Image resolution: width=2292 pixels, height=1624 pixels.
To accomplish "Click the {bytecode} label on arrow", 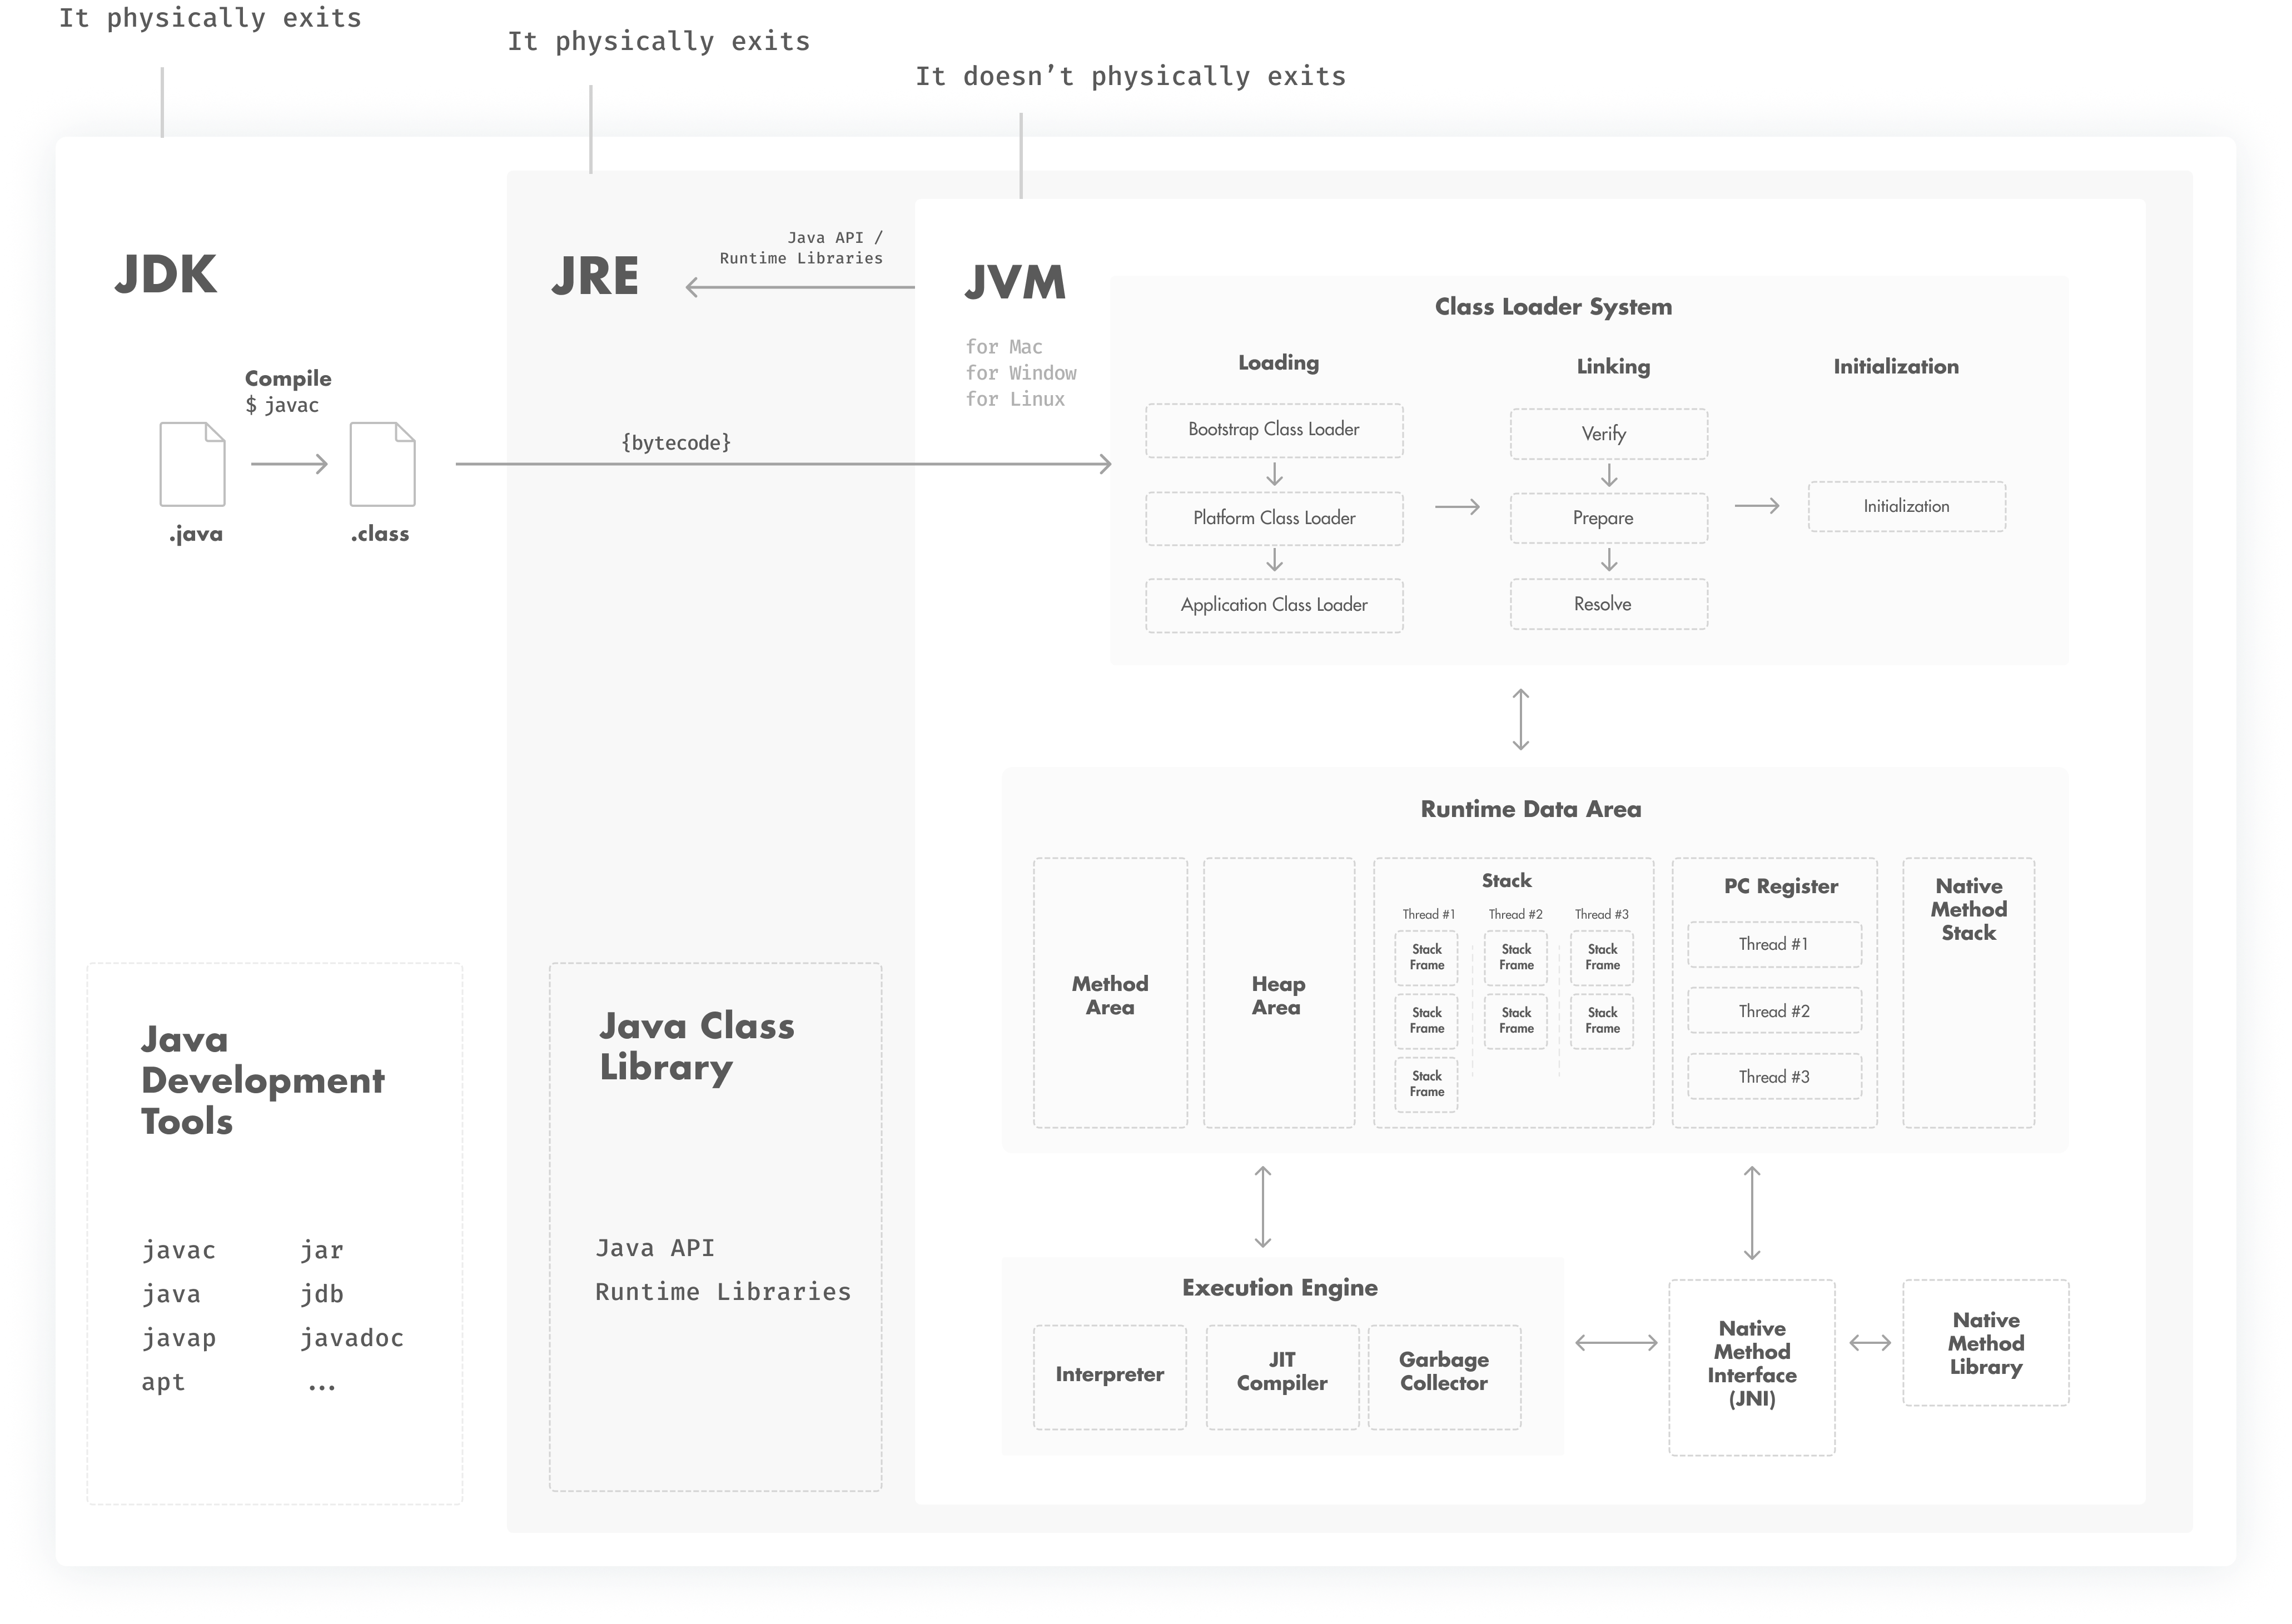I will 676,443.
